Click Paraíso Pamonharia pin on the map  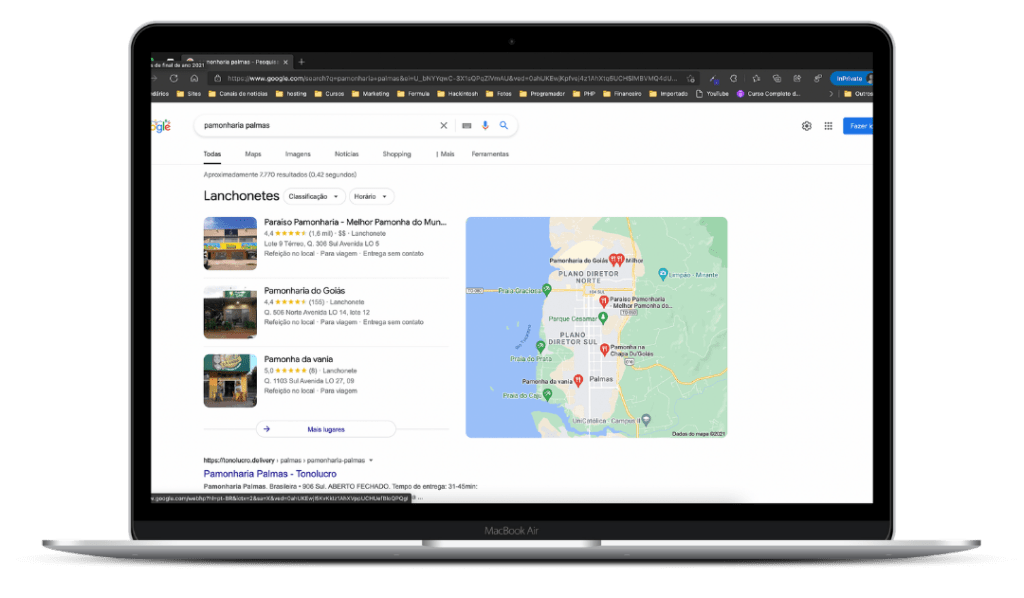click(x=604, y=302)
